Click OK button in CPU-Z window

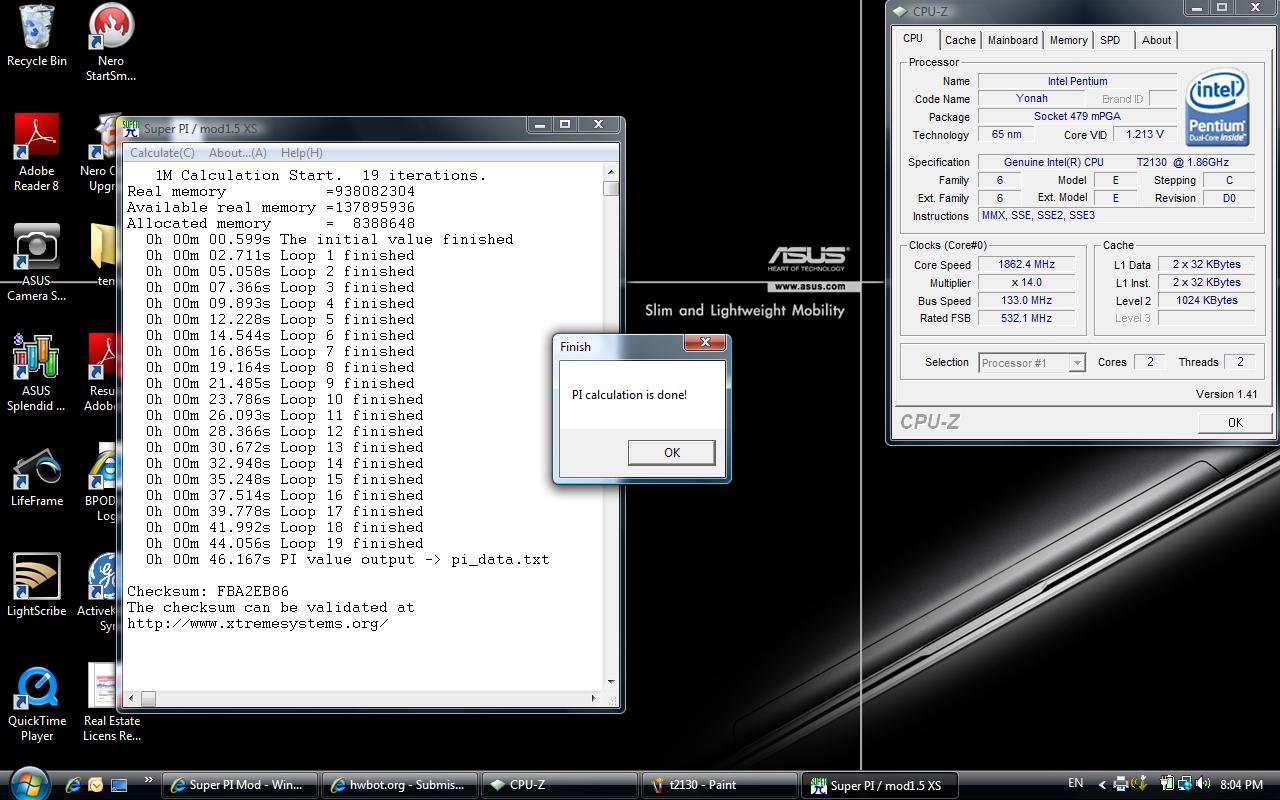coord(1235,422)
